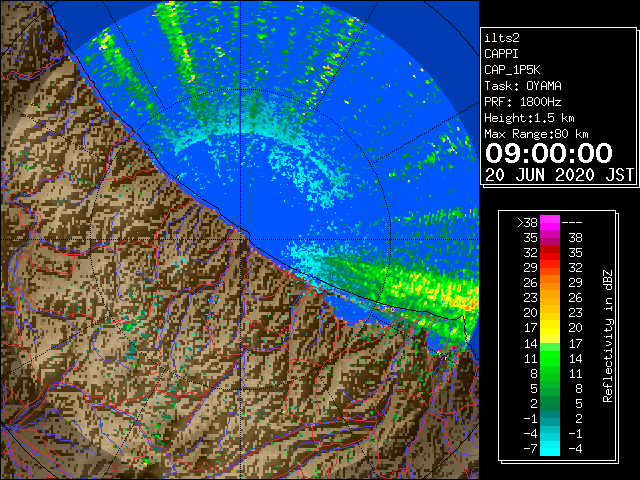
Task: Click the --- legend entry at top right
Action: tap(572, 223)
